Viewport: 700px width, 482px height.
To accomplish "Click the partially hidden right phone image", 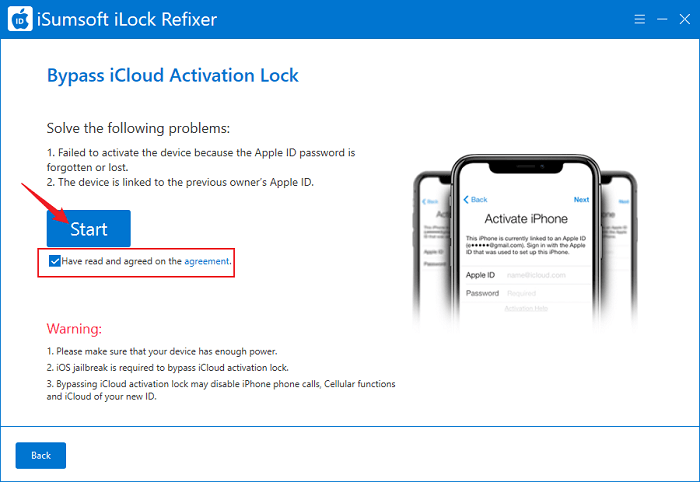I will coord(618,250).
